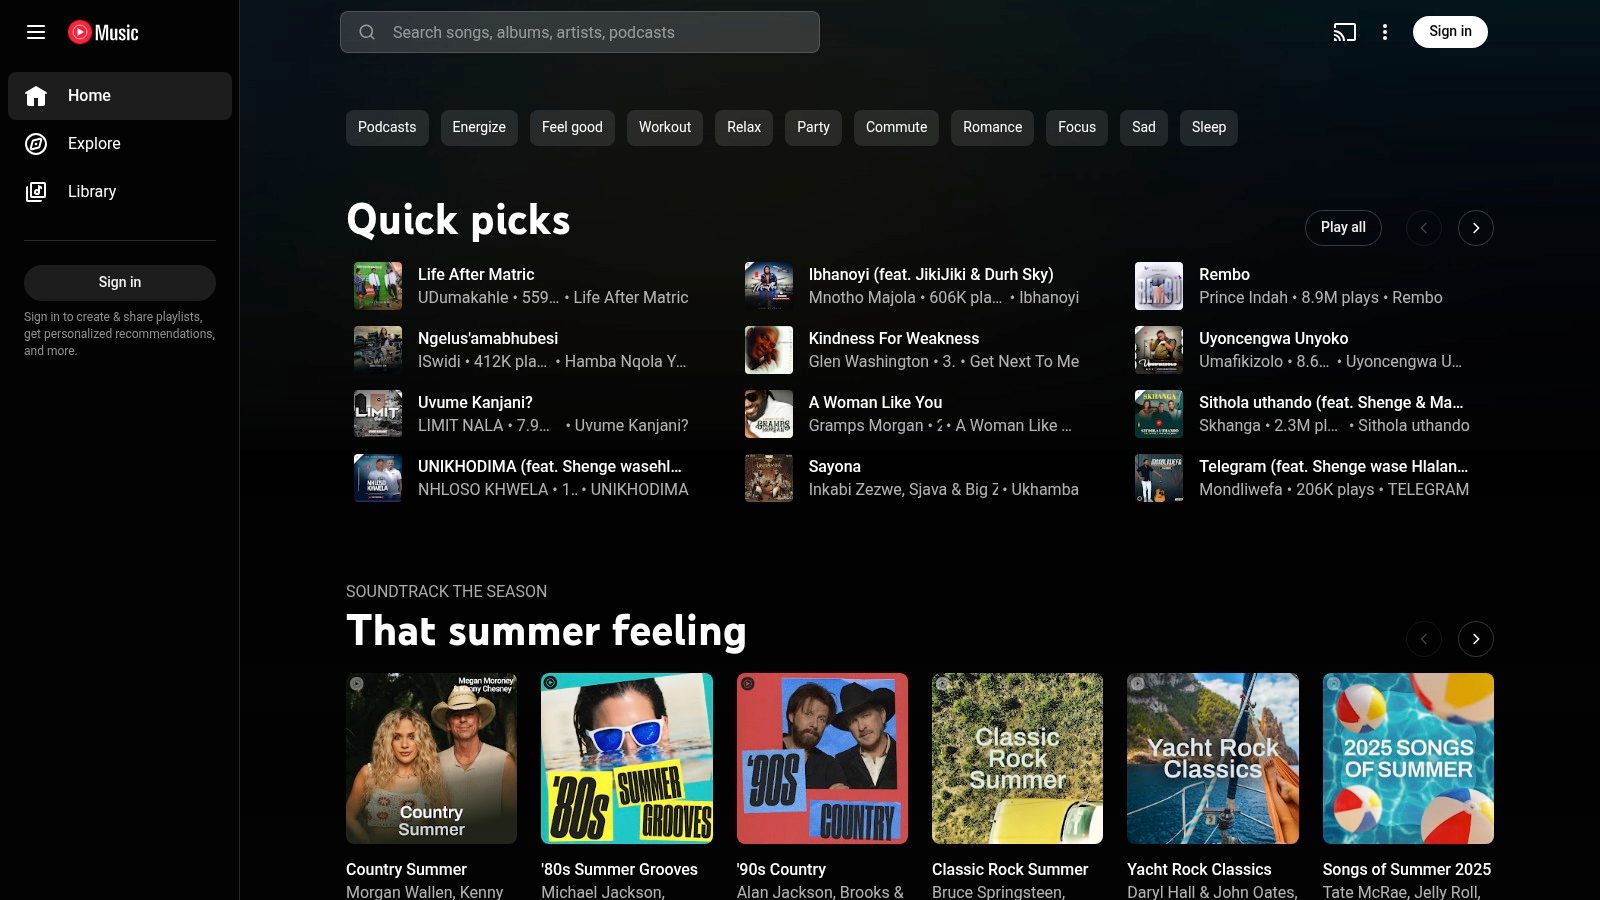
Task: Click the Sayona song title
Action: point(834,466)
